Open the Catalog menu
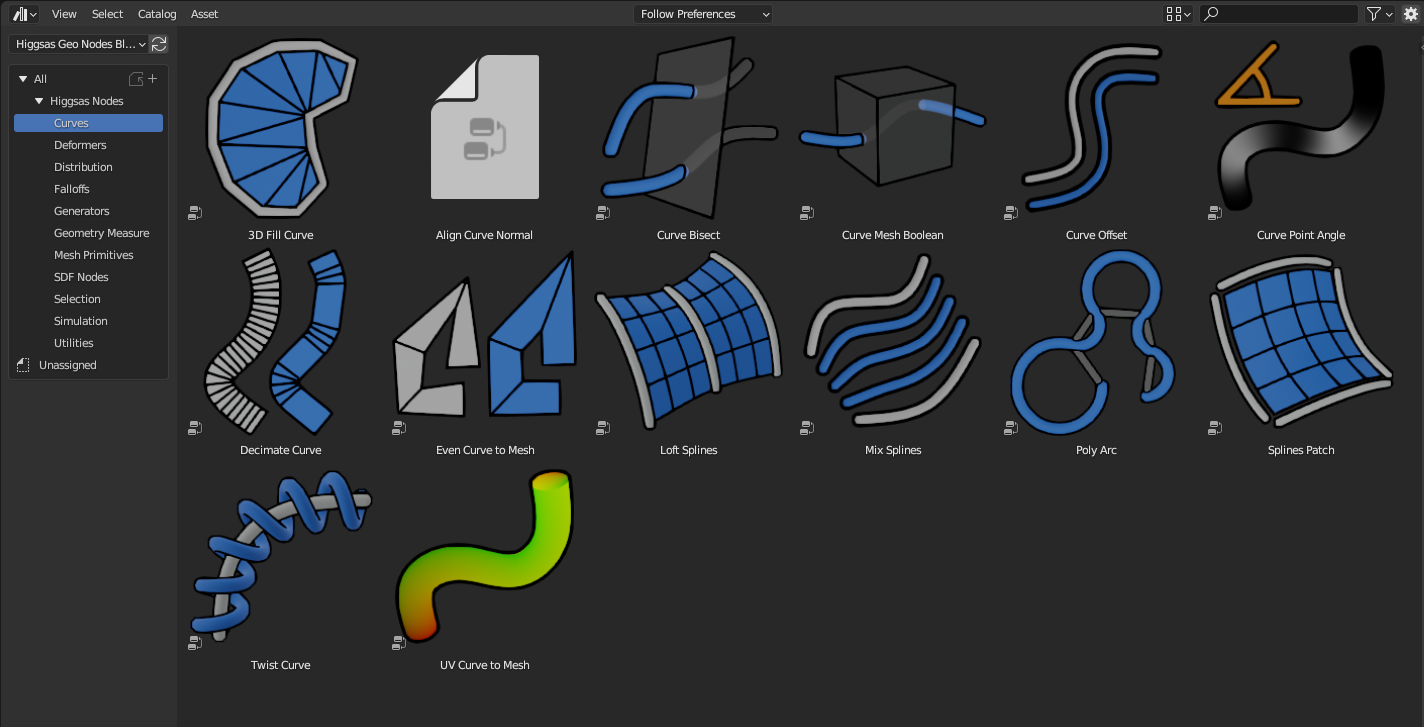The height and width of the screenshot is (727, 1424). click(156, 13)
